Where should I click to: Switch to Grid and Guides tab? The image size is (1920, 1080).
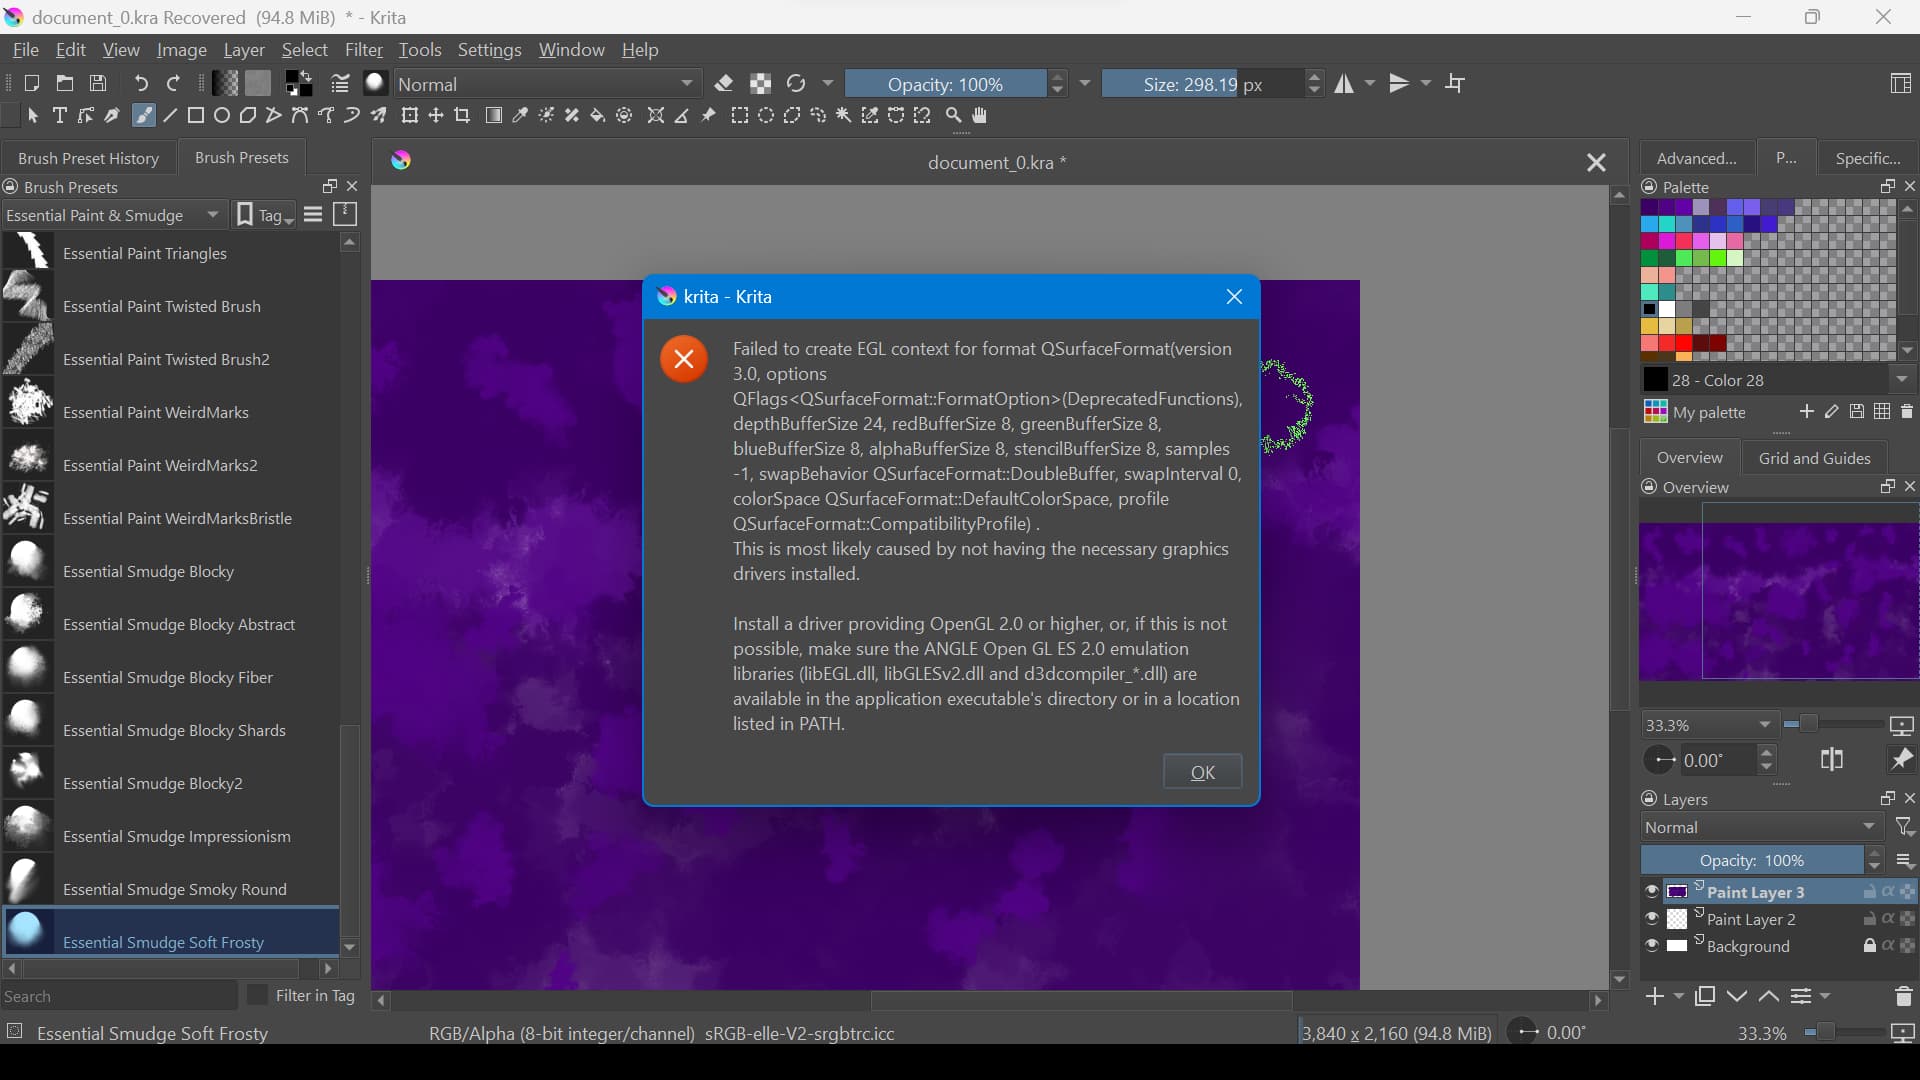1814,458
